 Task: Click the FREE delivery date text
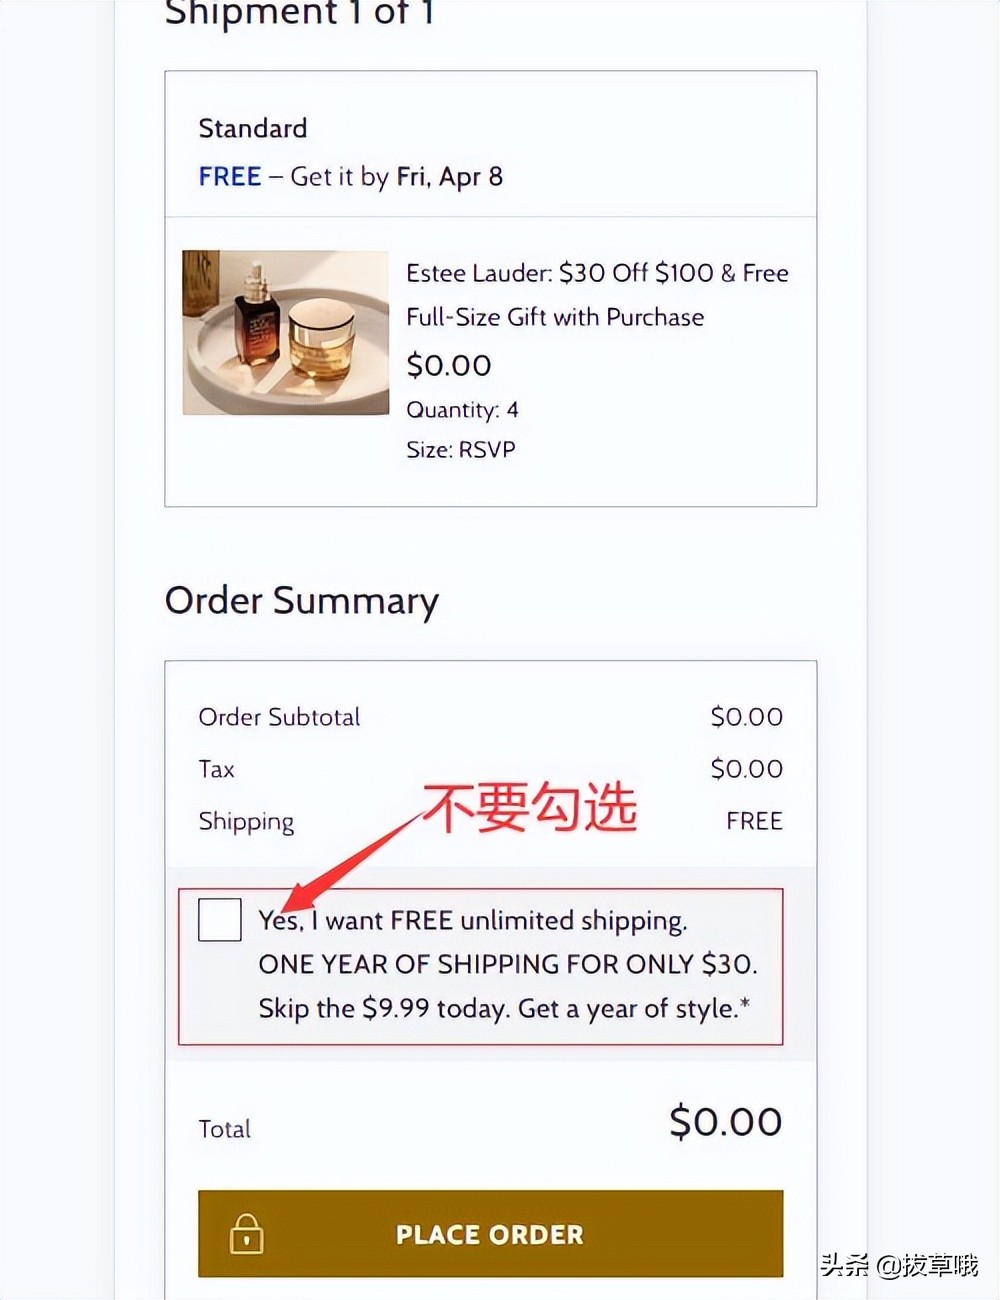(350, 177)
